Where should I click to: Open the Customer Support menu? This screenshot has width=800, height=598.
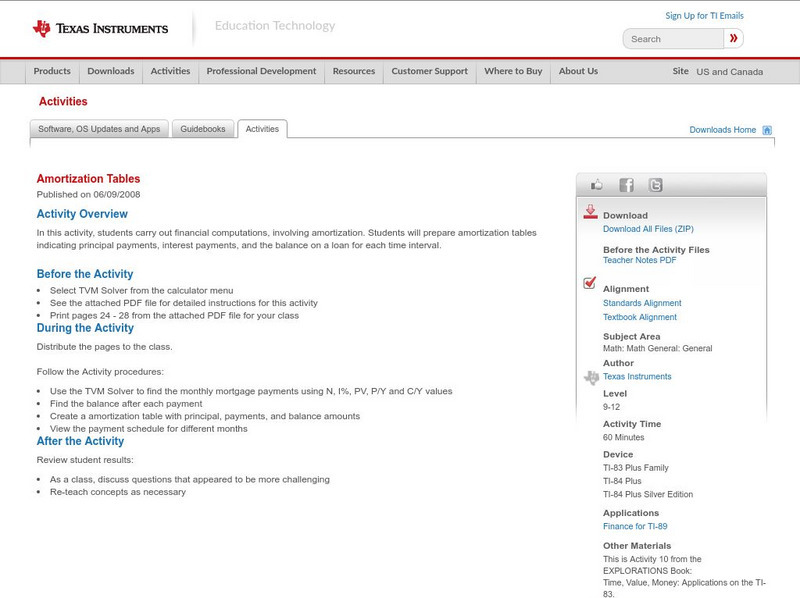[430, 71]
